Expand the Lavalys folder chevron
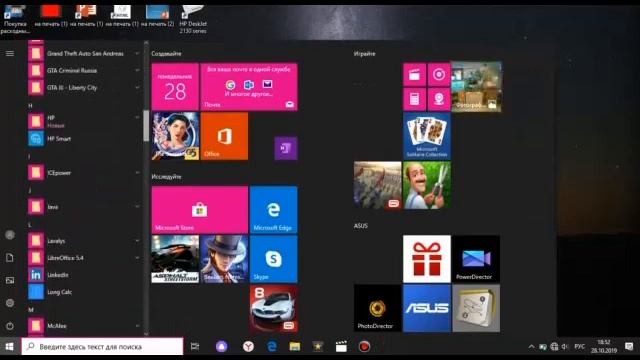Viewport: 640px width, 360px height. [137, 241]
